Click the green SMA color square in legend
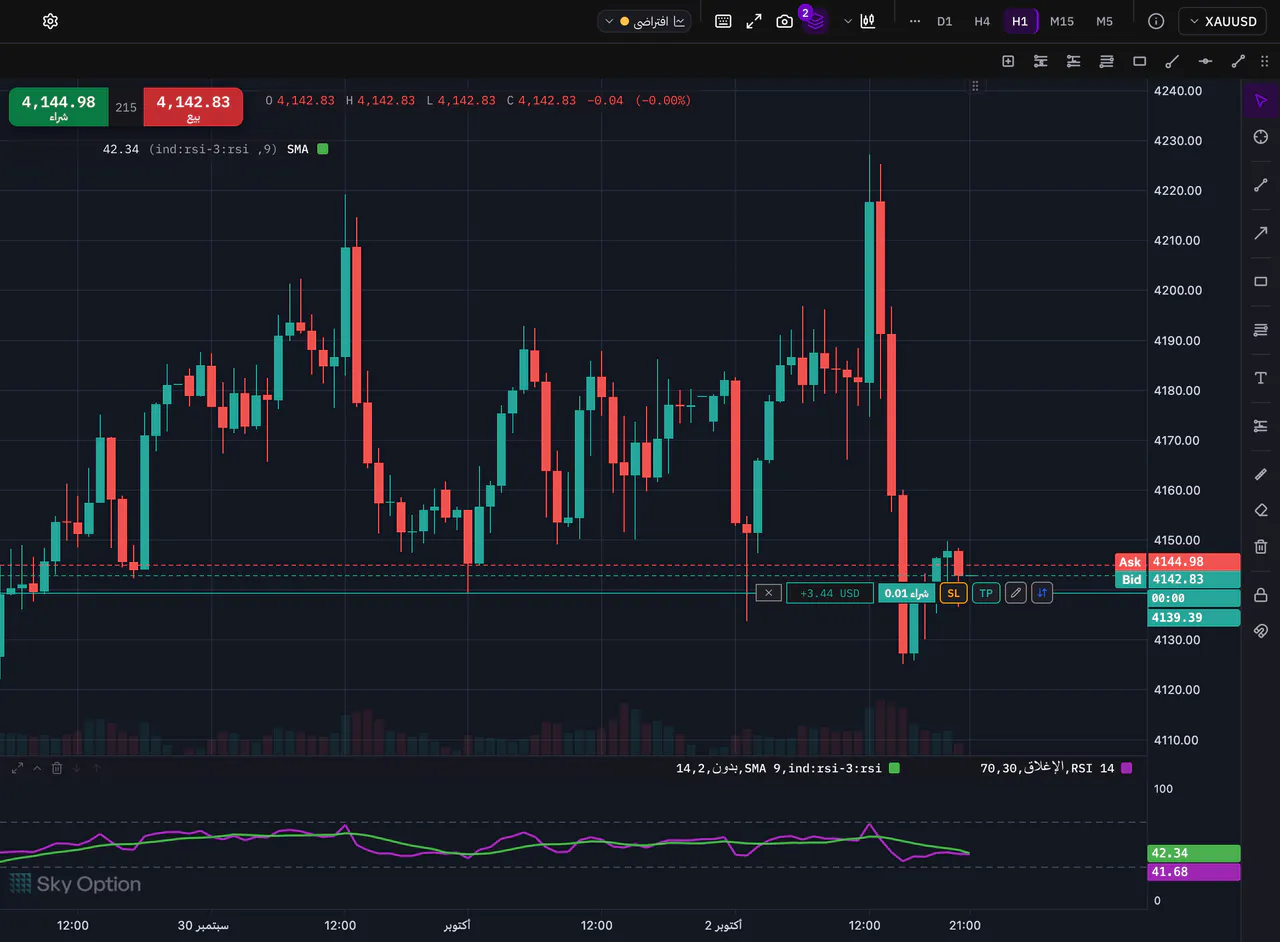 pyautogui.click(x=322, y=149)
